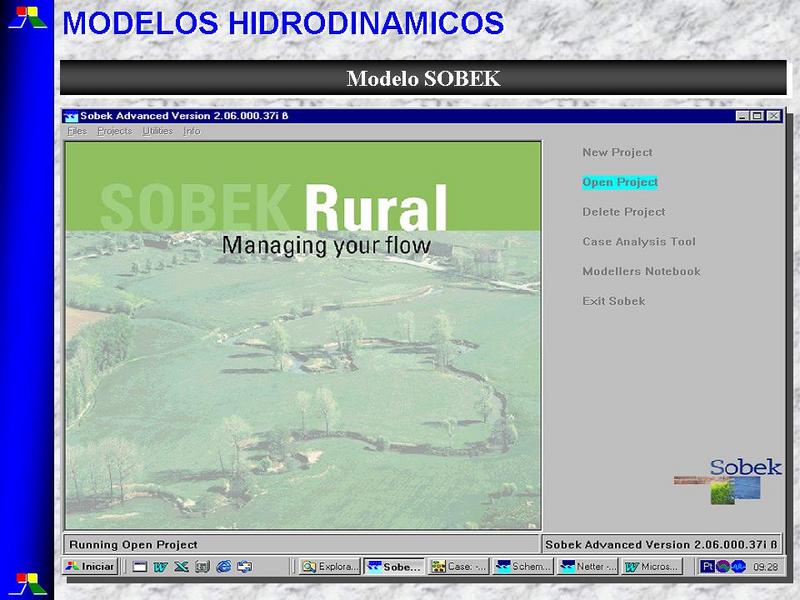
Task: Switch to the Schem... taskbar window
Action: [523, 566]
